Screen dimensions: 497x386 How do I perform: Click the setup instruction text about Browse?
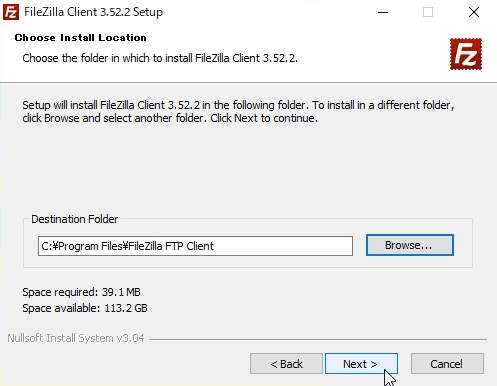238,112
